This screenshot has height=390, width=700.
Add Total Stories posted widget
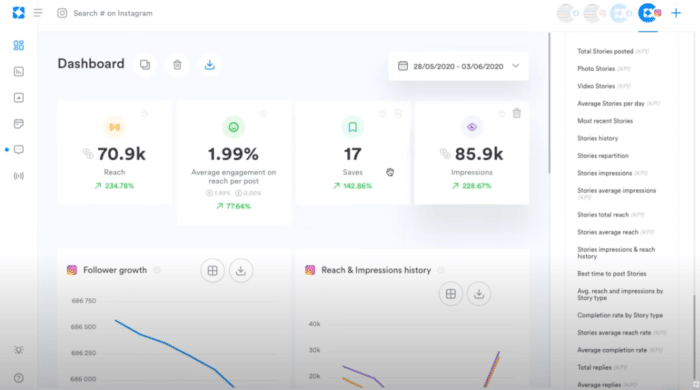point(613,51)
